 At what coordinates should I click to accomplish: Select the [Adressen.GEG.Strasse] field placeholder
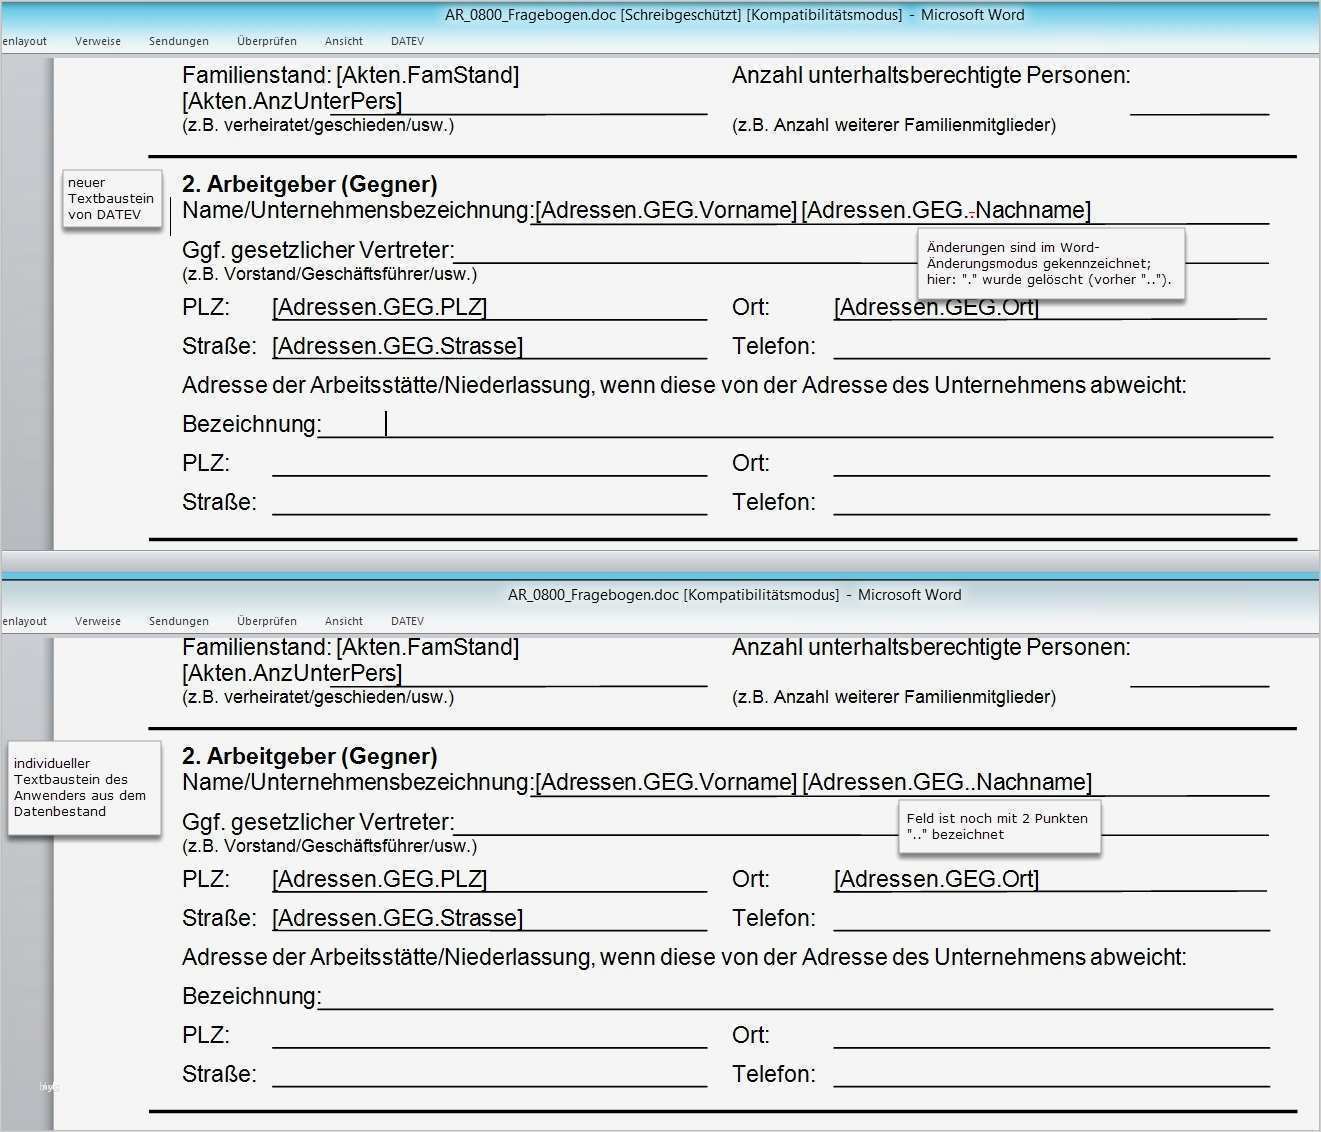398,346
